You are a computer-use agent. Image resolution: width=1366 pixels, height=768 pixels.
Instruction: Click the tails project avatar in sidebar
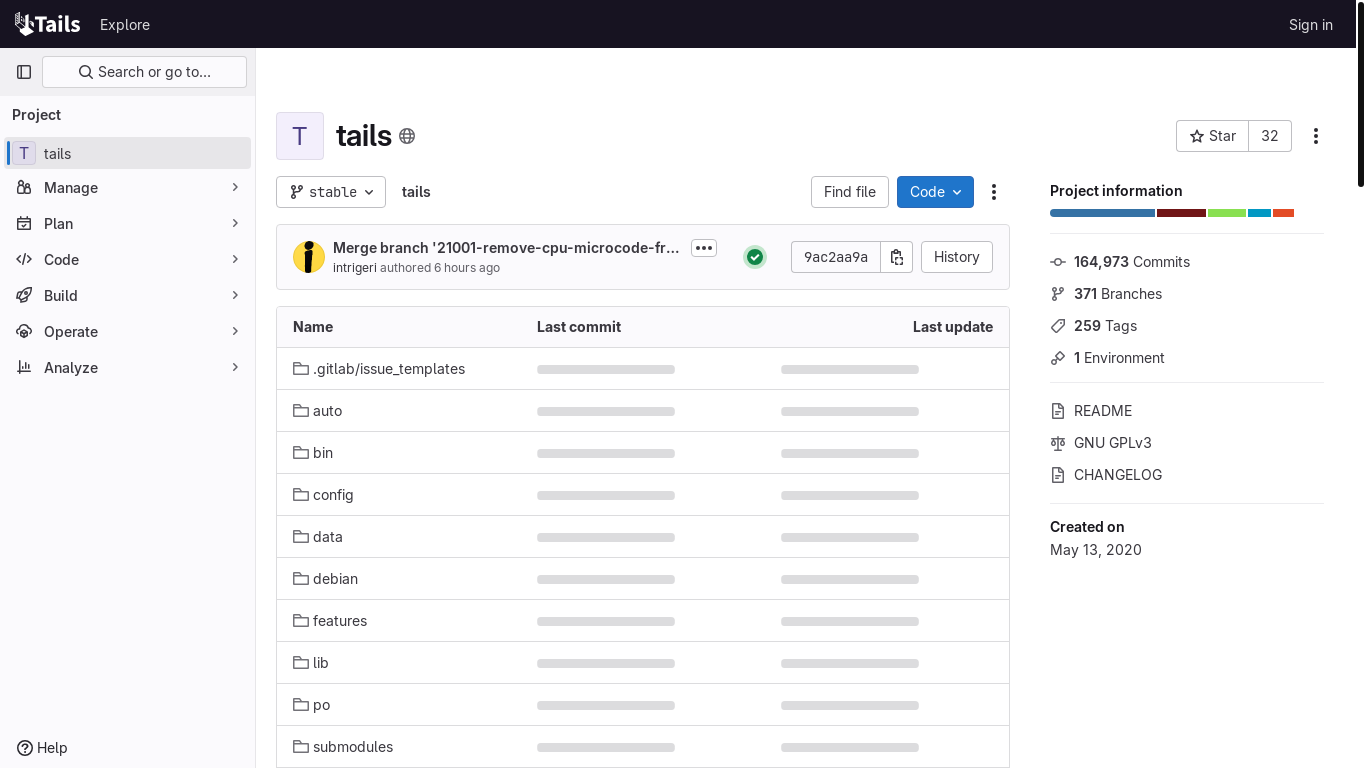pos(24,153)
